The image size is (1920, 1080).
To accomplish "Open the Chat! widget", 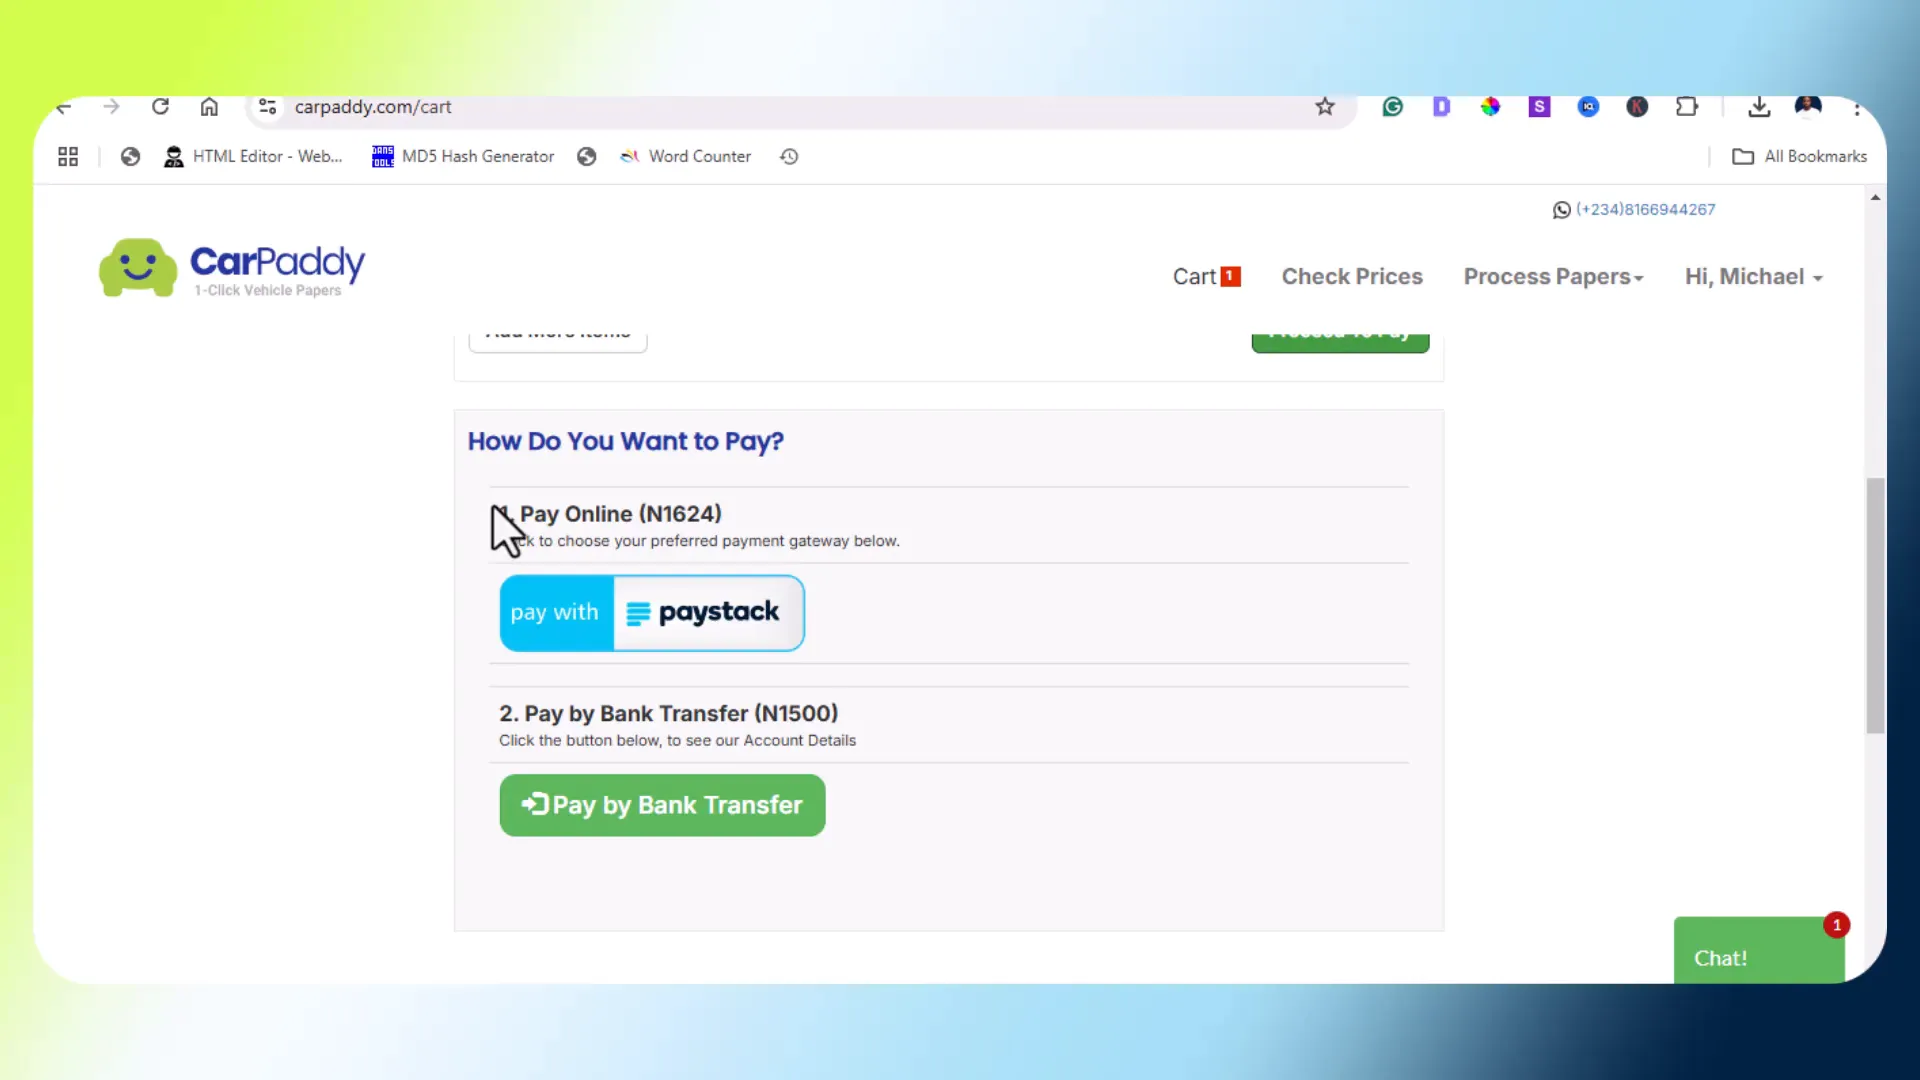I will pos(1759,950).
